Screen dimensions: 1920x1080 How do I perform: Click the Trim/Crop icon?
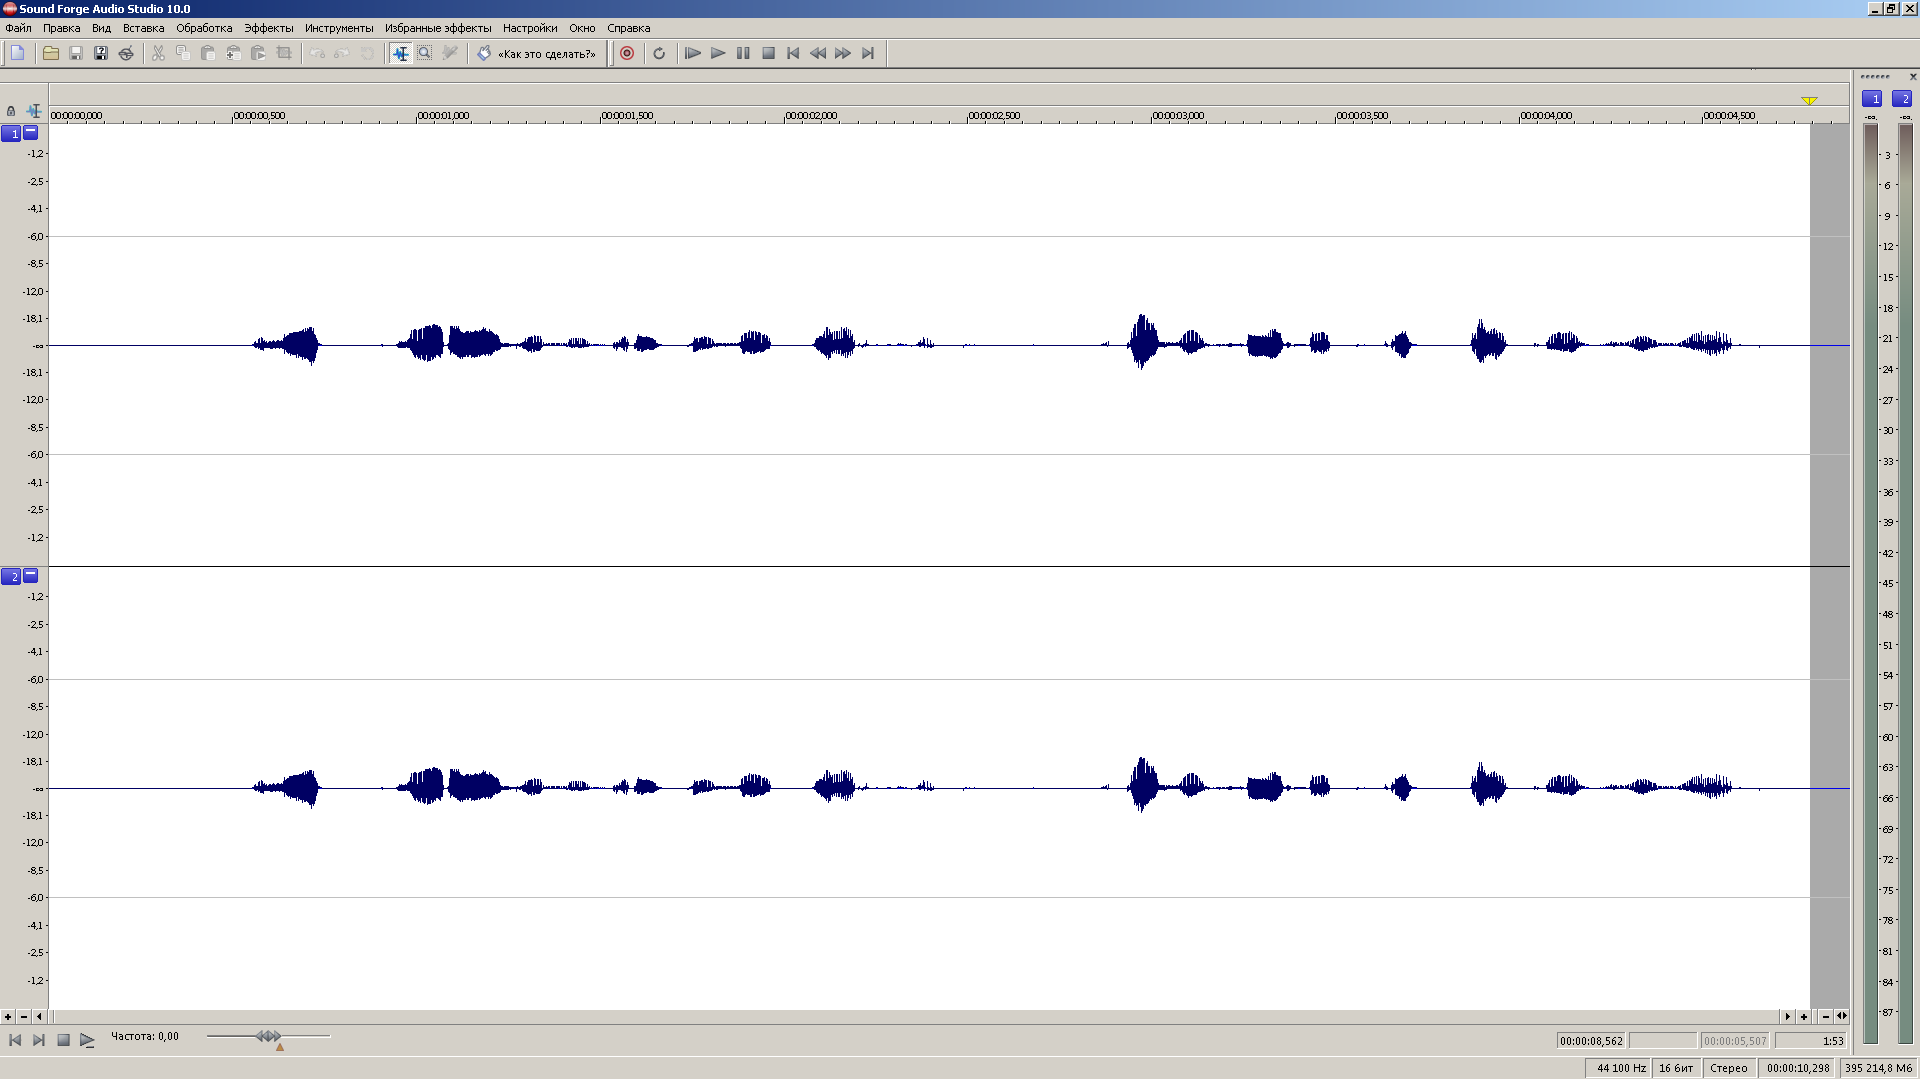click(x=284, y=53)
